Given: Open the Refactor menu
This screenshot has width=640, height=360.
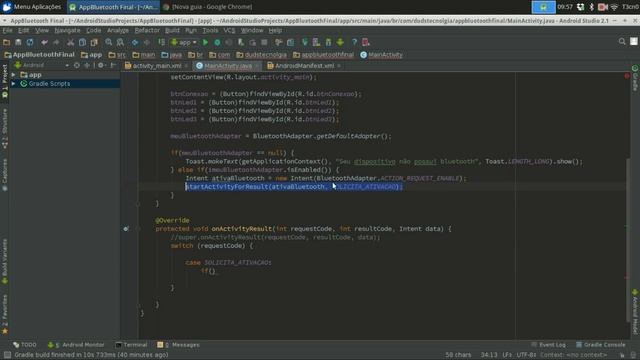Looking at the screenshot, I should pyautogui.click(x=147, y=31).
